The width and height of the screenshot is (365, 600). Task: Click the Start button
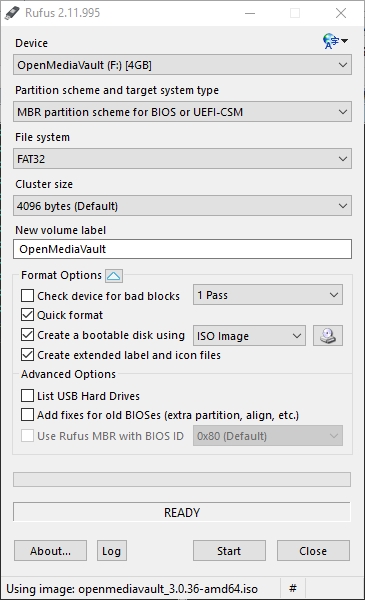[x=229, y=551]
